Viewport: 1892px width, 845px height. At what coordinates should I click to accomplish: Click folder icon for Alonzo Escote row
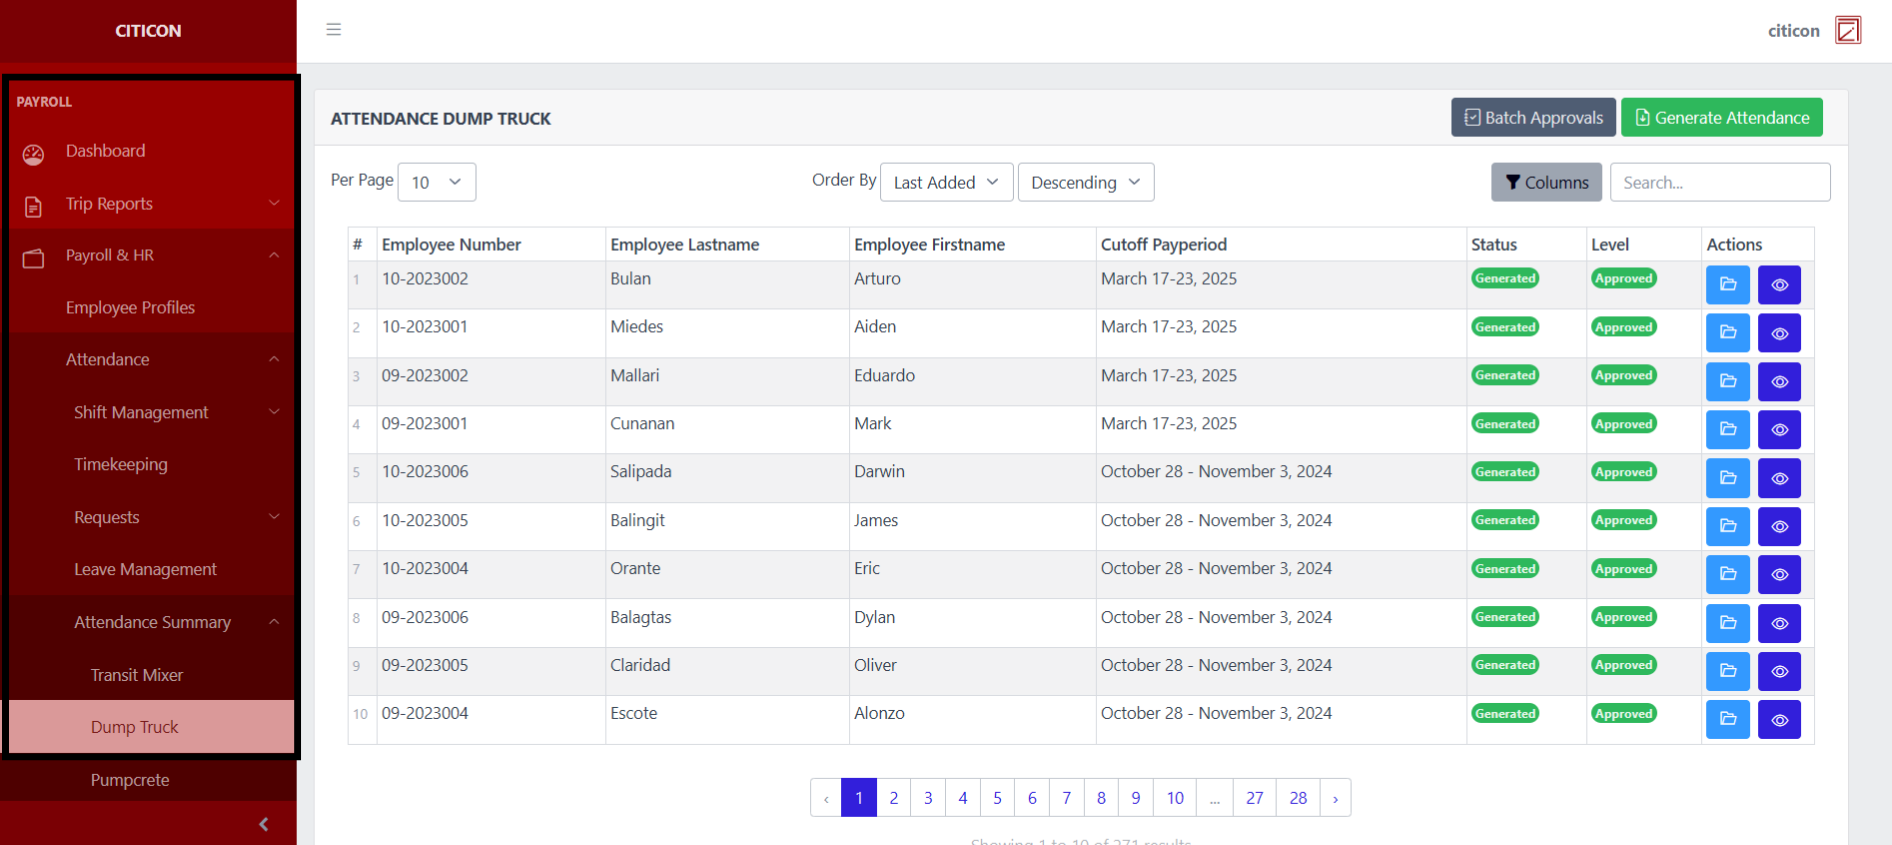(x=1727, y=719)
